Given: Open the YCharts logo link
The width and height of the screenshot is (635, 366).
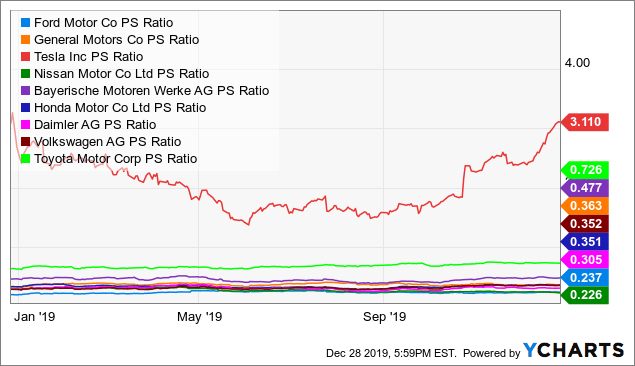Looking at the screenshot, I should [573, 351].
